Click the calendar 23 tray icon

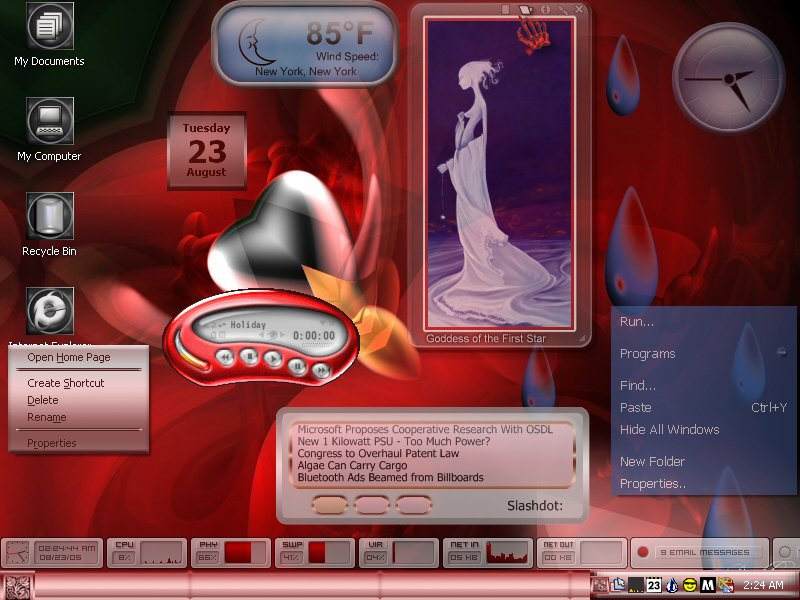point(654,585)
